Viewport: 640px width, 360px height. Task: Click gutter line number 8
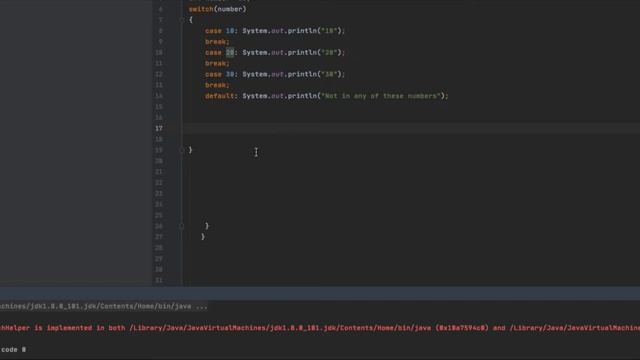pyautogui.click(x=160, y=31)
